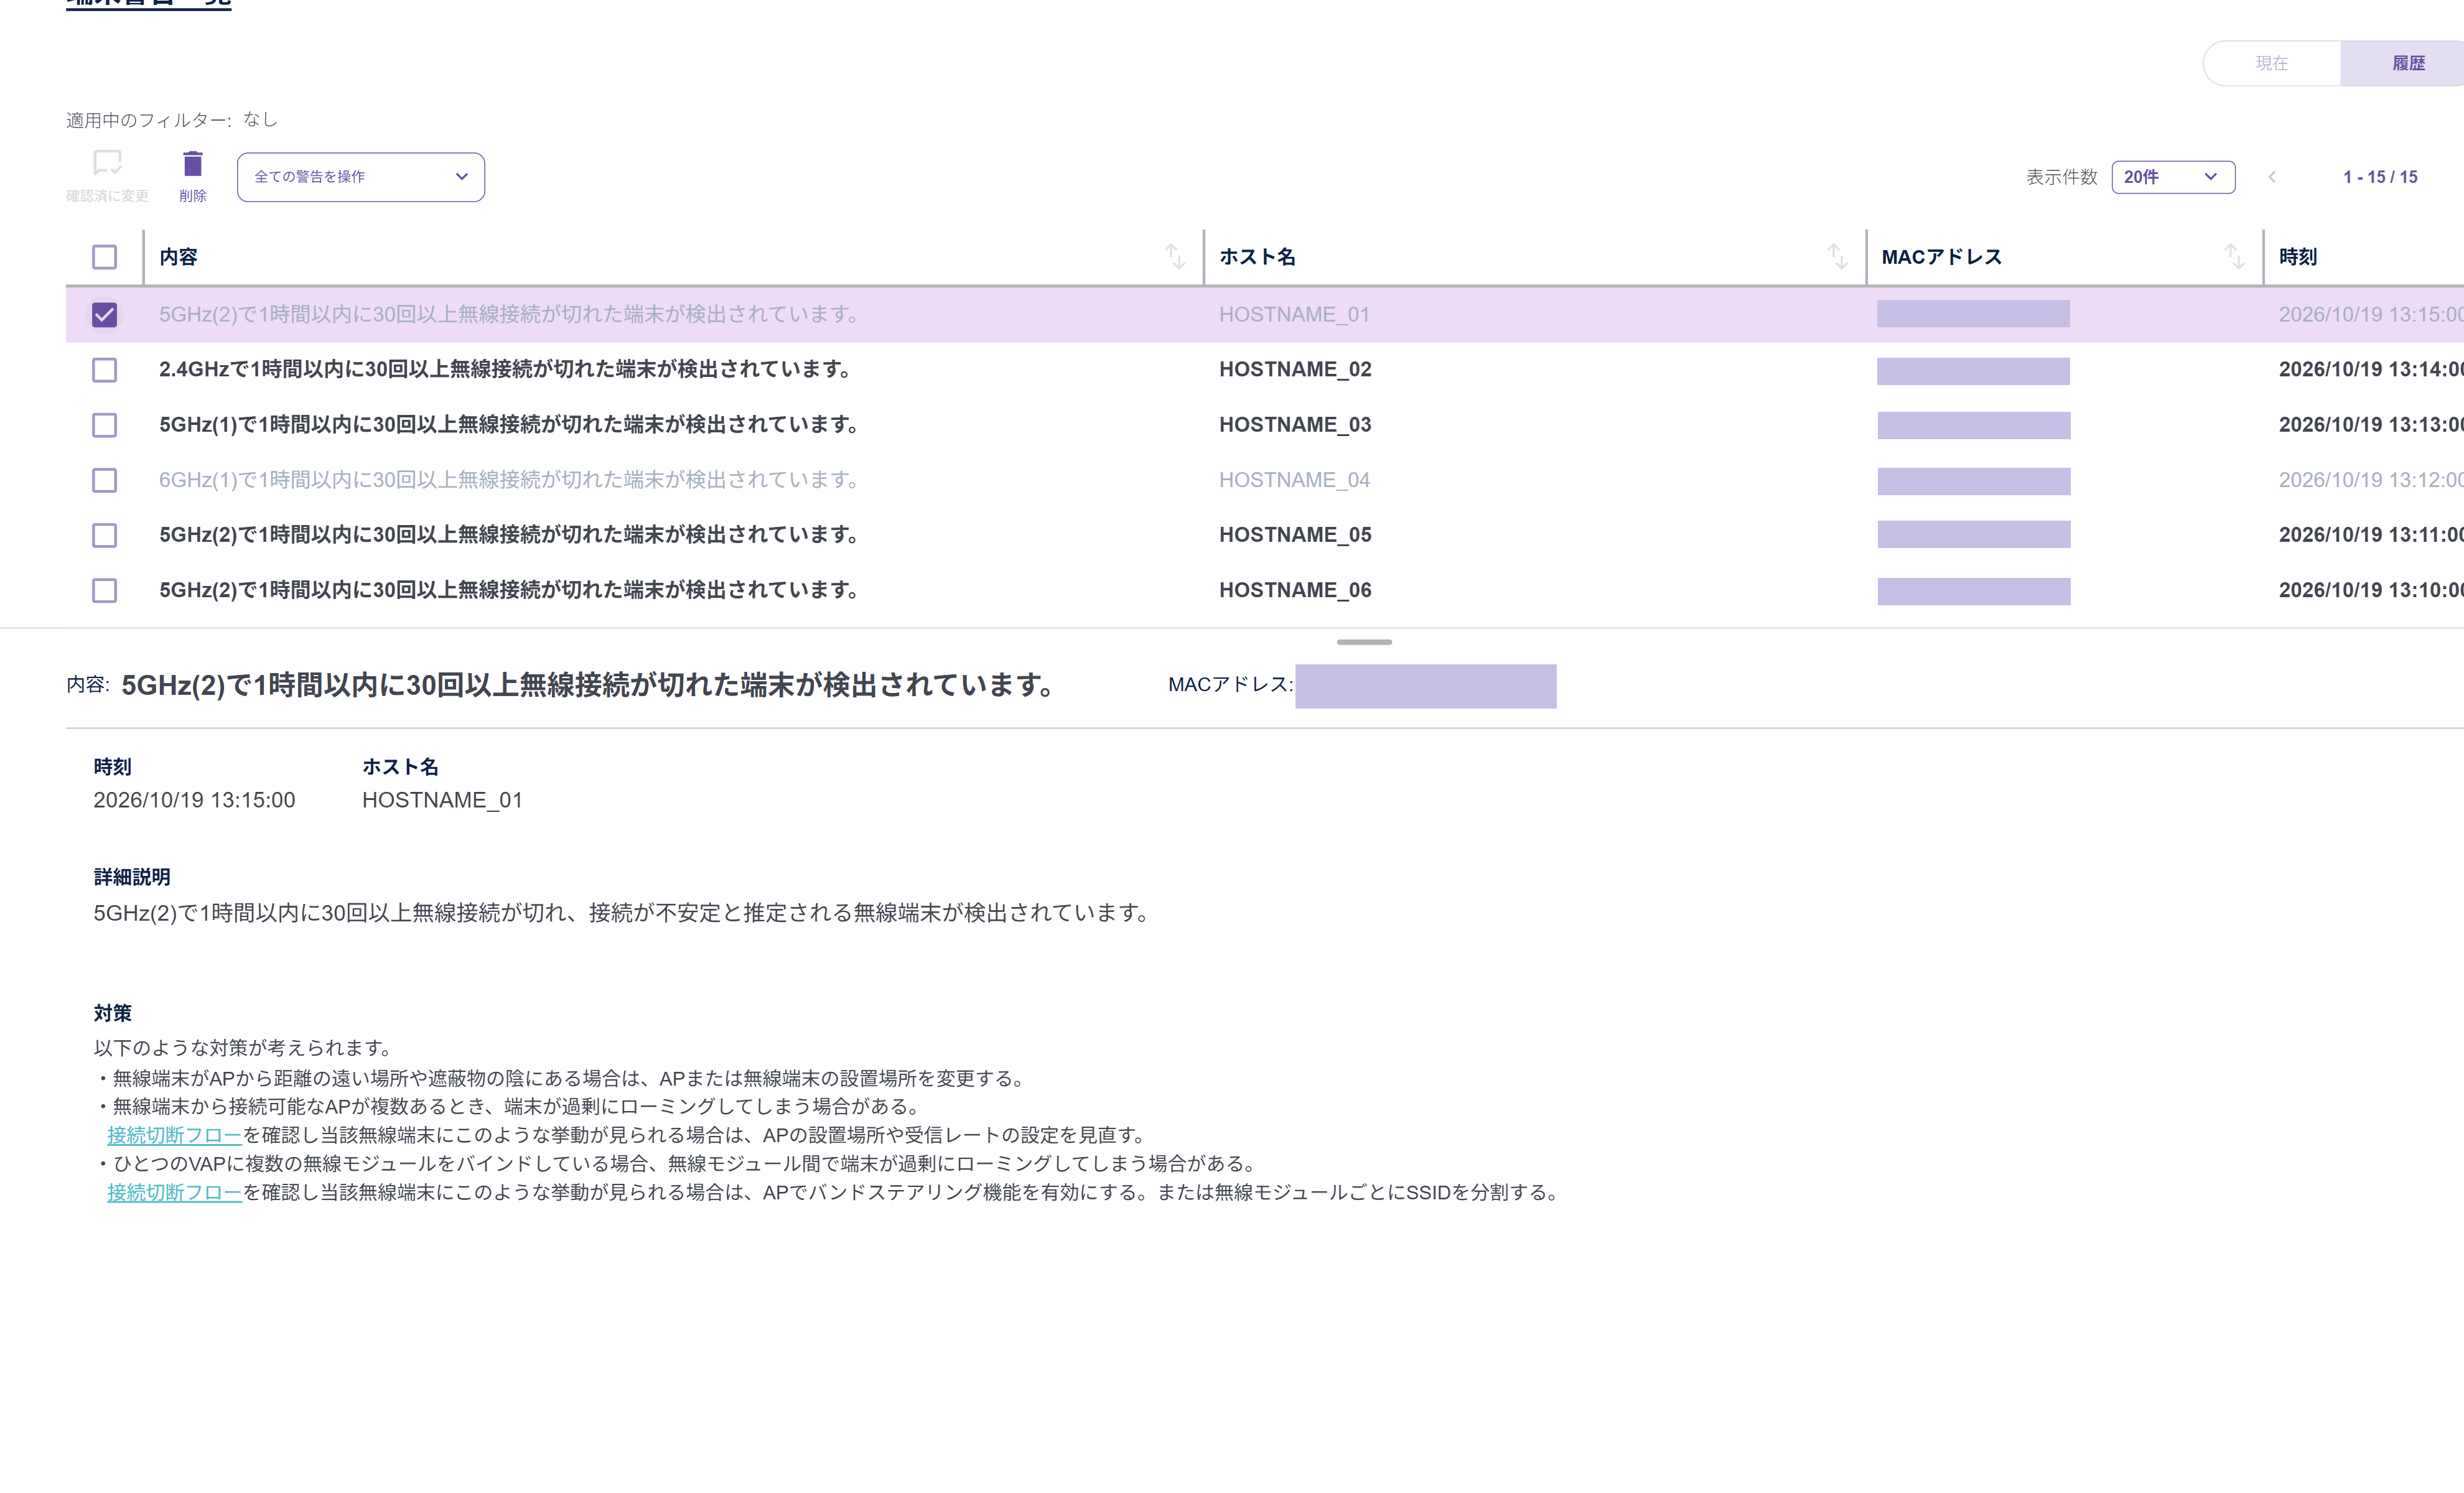2464x1493 pixels.
Task: Select the 5GHz(1) warning row text
Action: [510, 425]
